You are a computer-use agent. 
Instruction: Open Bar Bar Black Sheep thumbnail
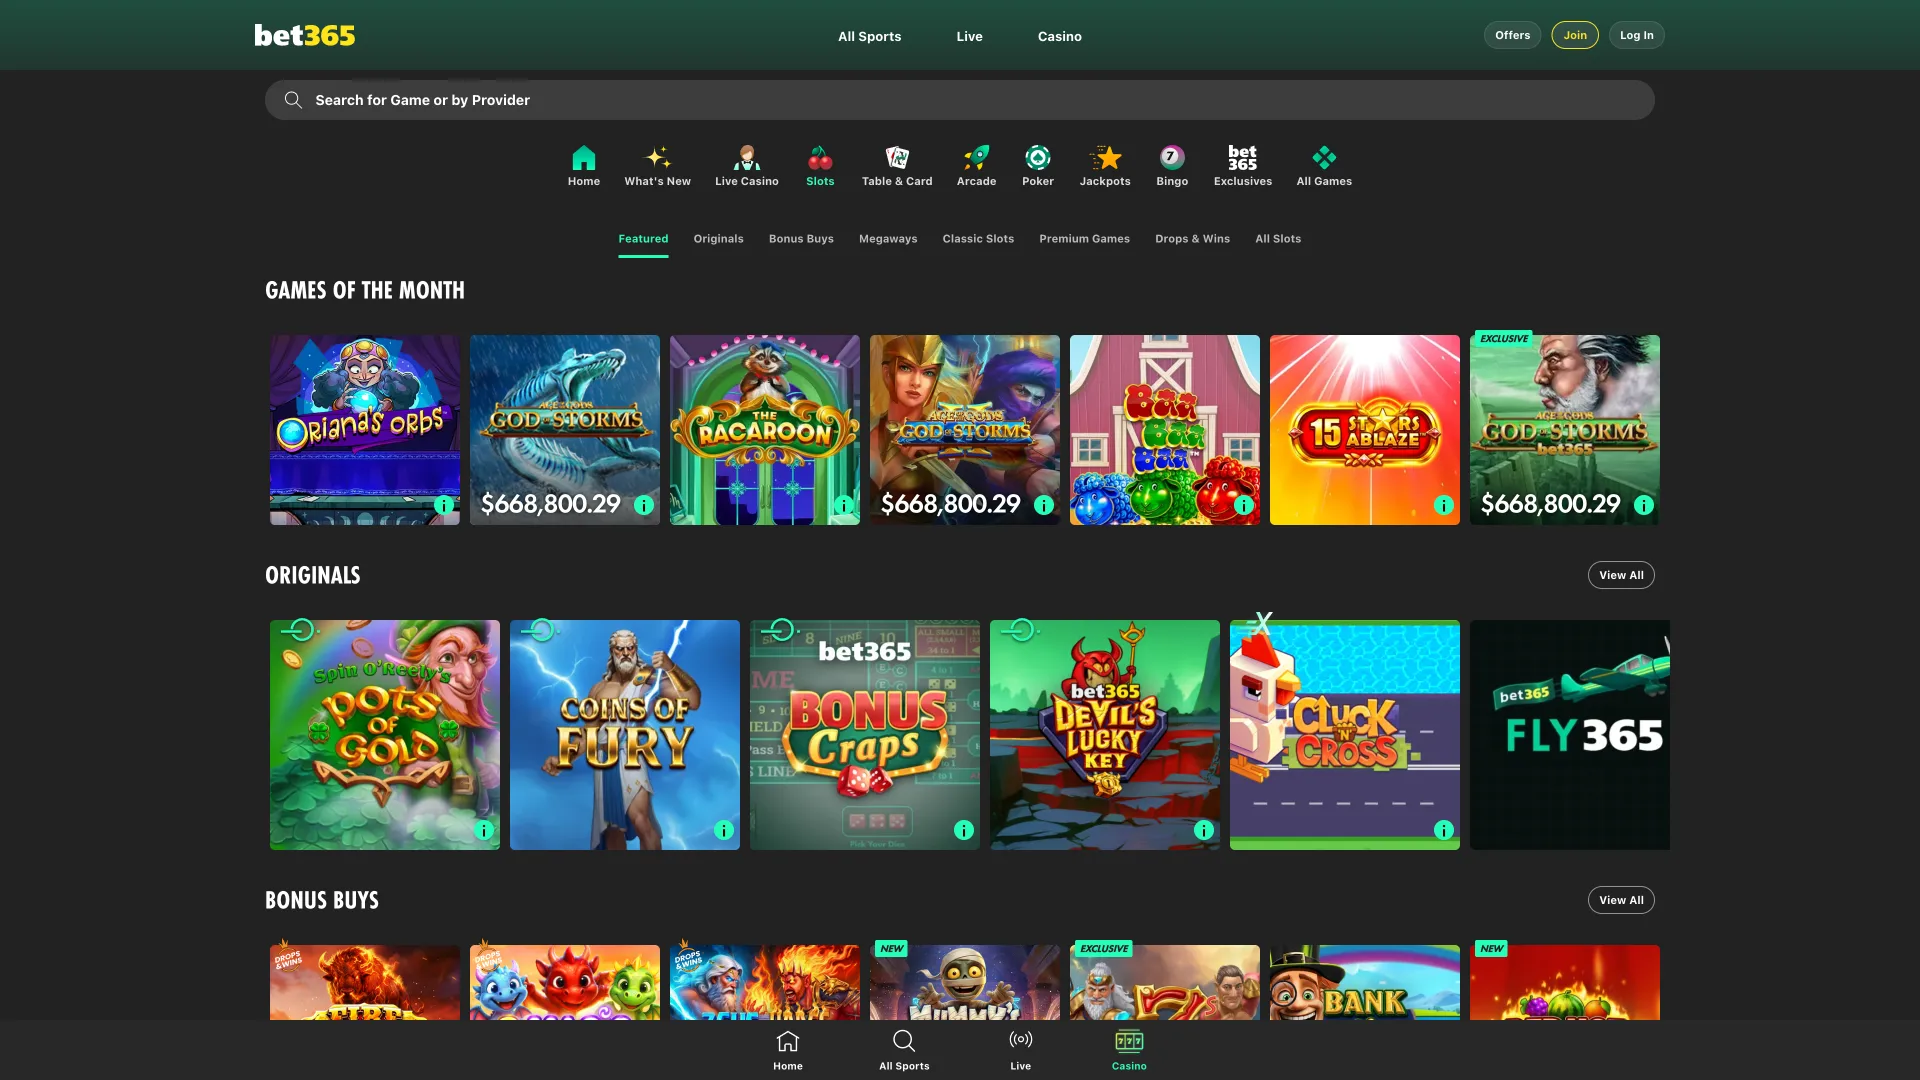(x=1165, y=430)
